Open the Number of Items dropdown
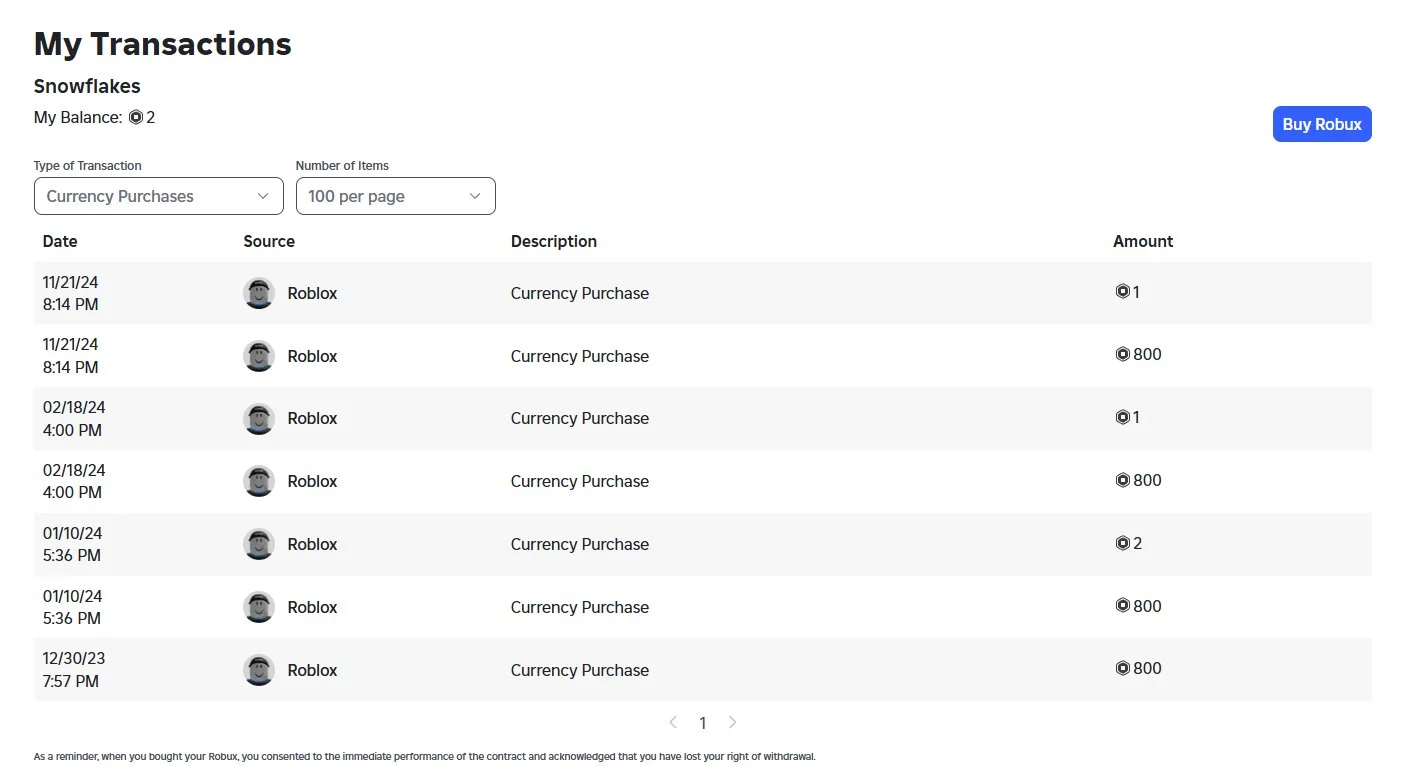 395,196
